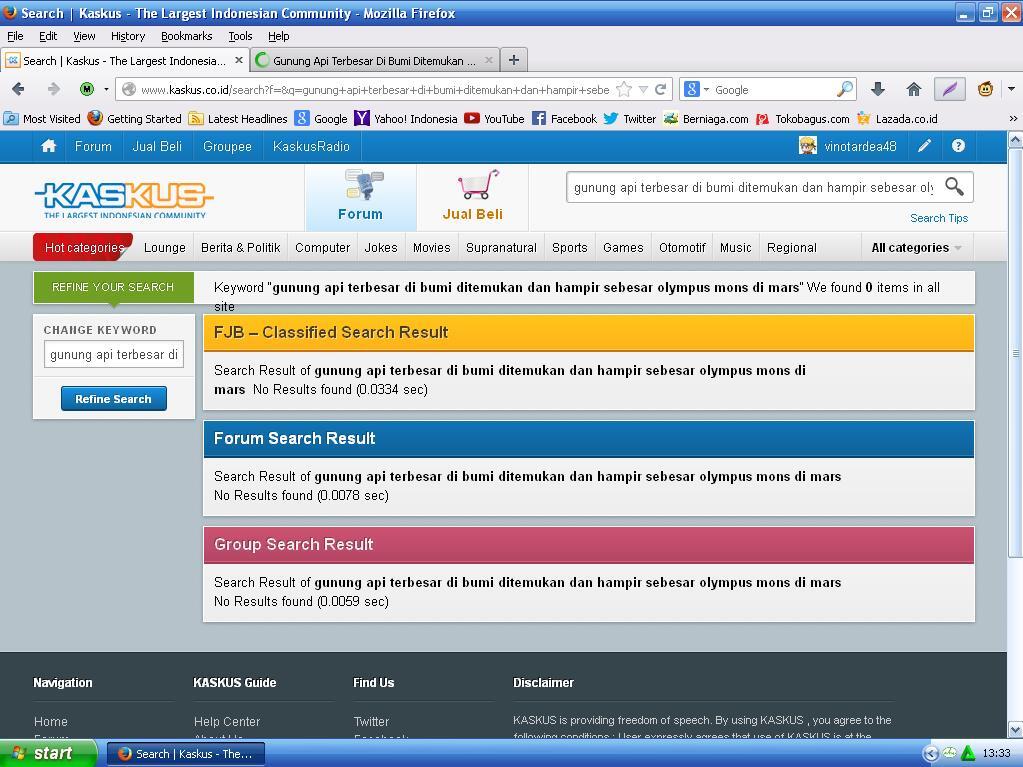Open the Google search engine dropdown
Image resolution: width=1023 pixels, height=767 pixels.
(706, 89)
